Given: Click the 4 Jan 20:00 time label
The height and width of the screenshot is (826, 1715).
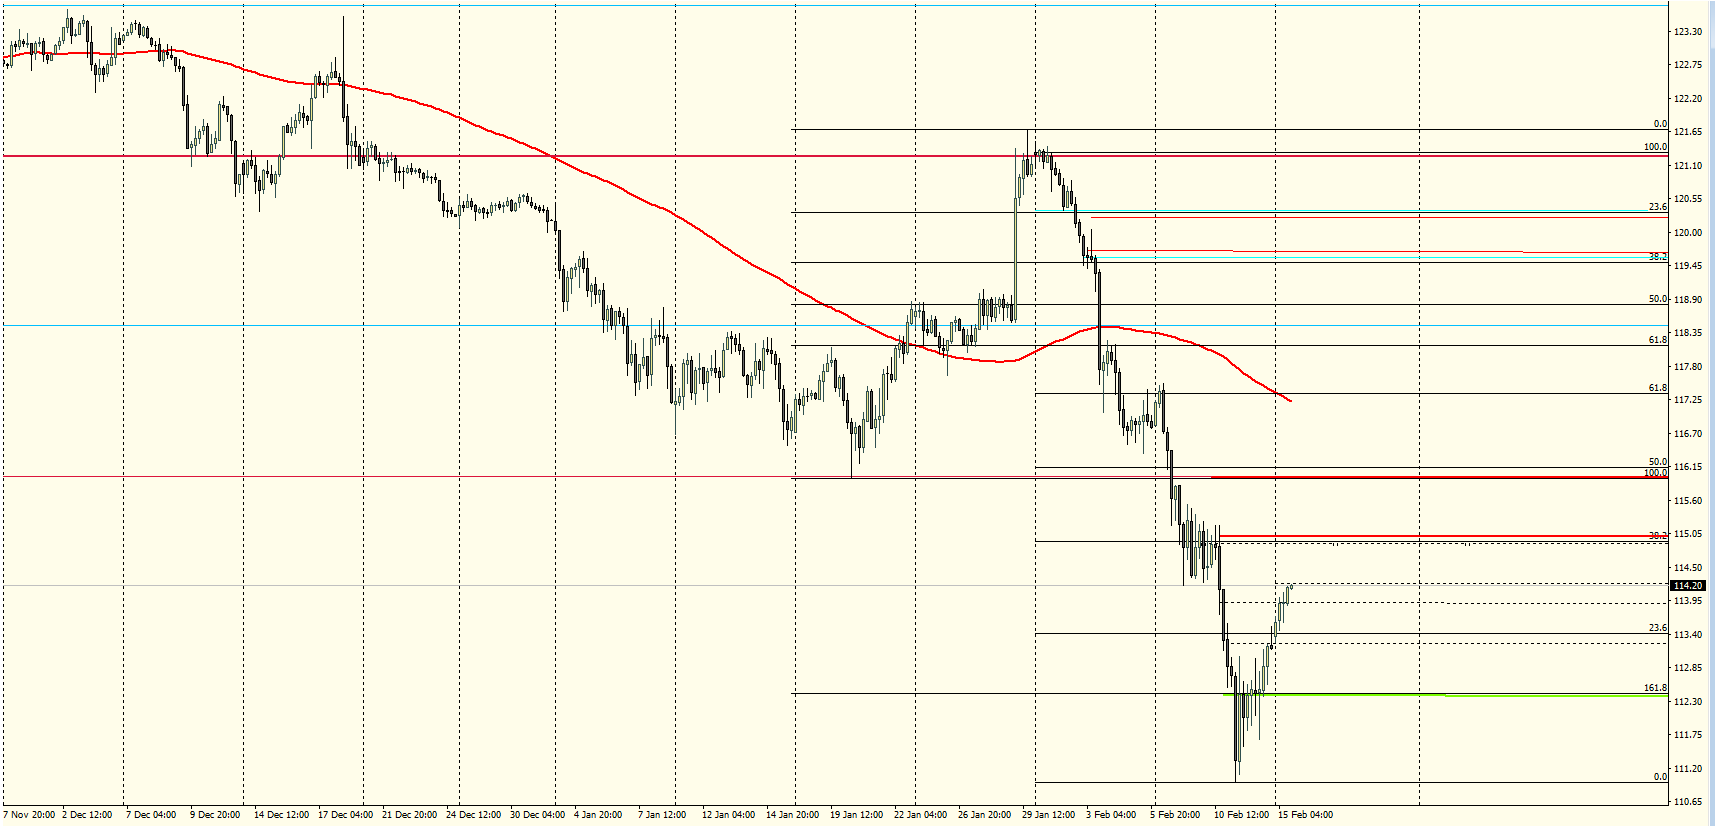Looking at the screenshot, I should (598, 815).
